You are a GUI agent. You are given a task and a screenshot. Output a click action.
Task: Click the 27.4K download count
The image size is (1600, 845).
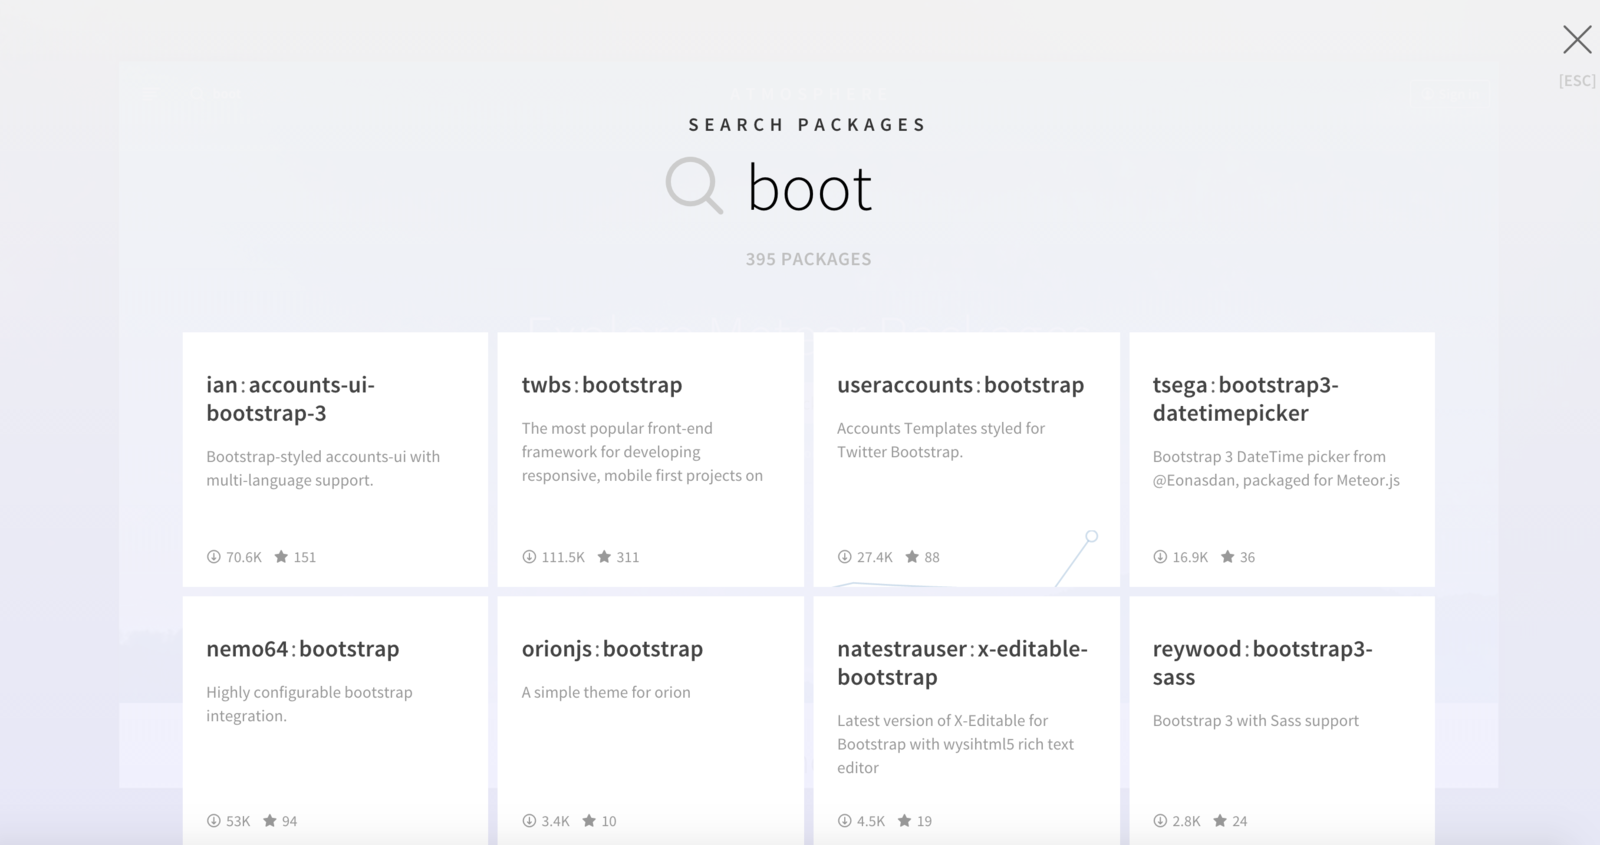coord(875,557)
